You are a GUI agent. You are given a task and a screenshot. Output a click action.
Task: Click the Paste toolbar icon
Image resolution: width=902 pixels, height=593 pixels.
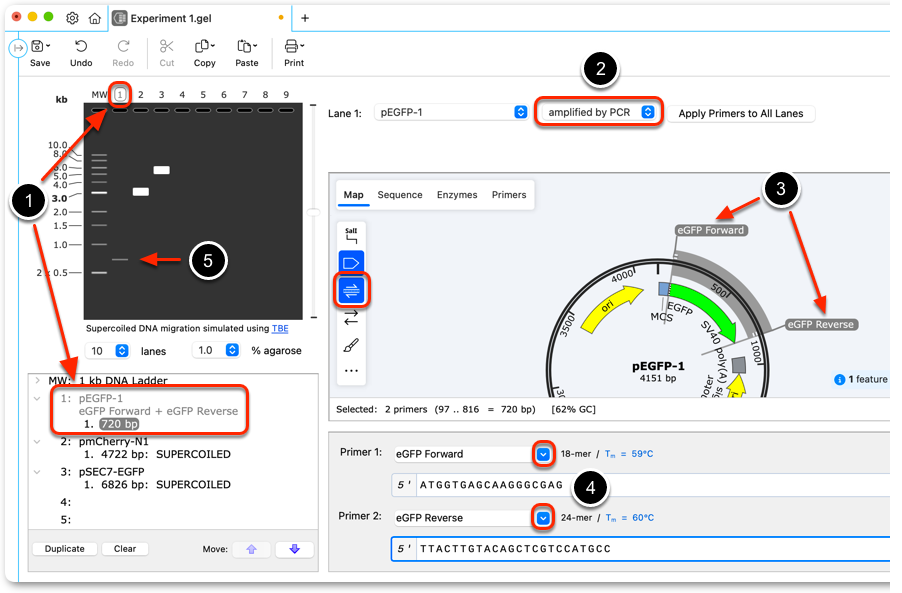click(x=247, y=47)
